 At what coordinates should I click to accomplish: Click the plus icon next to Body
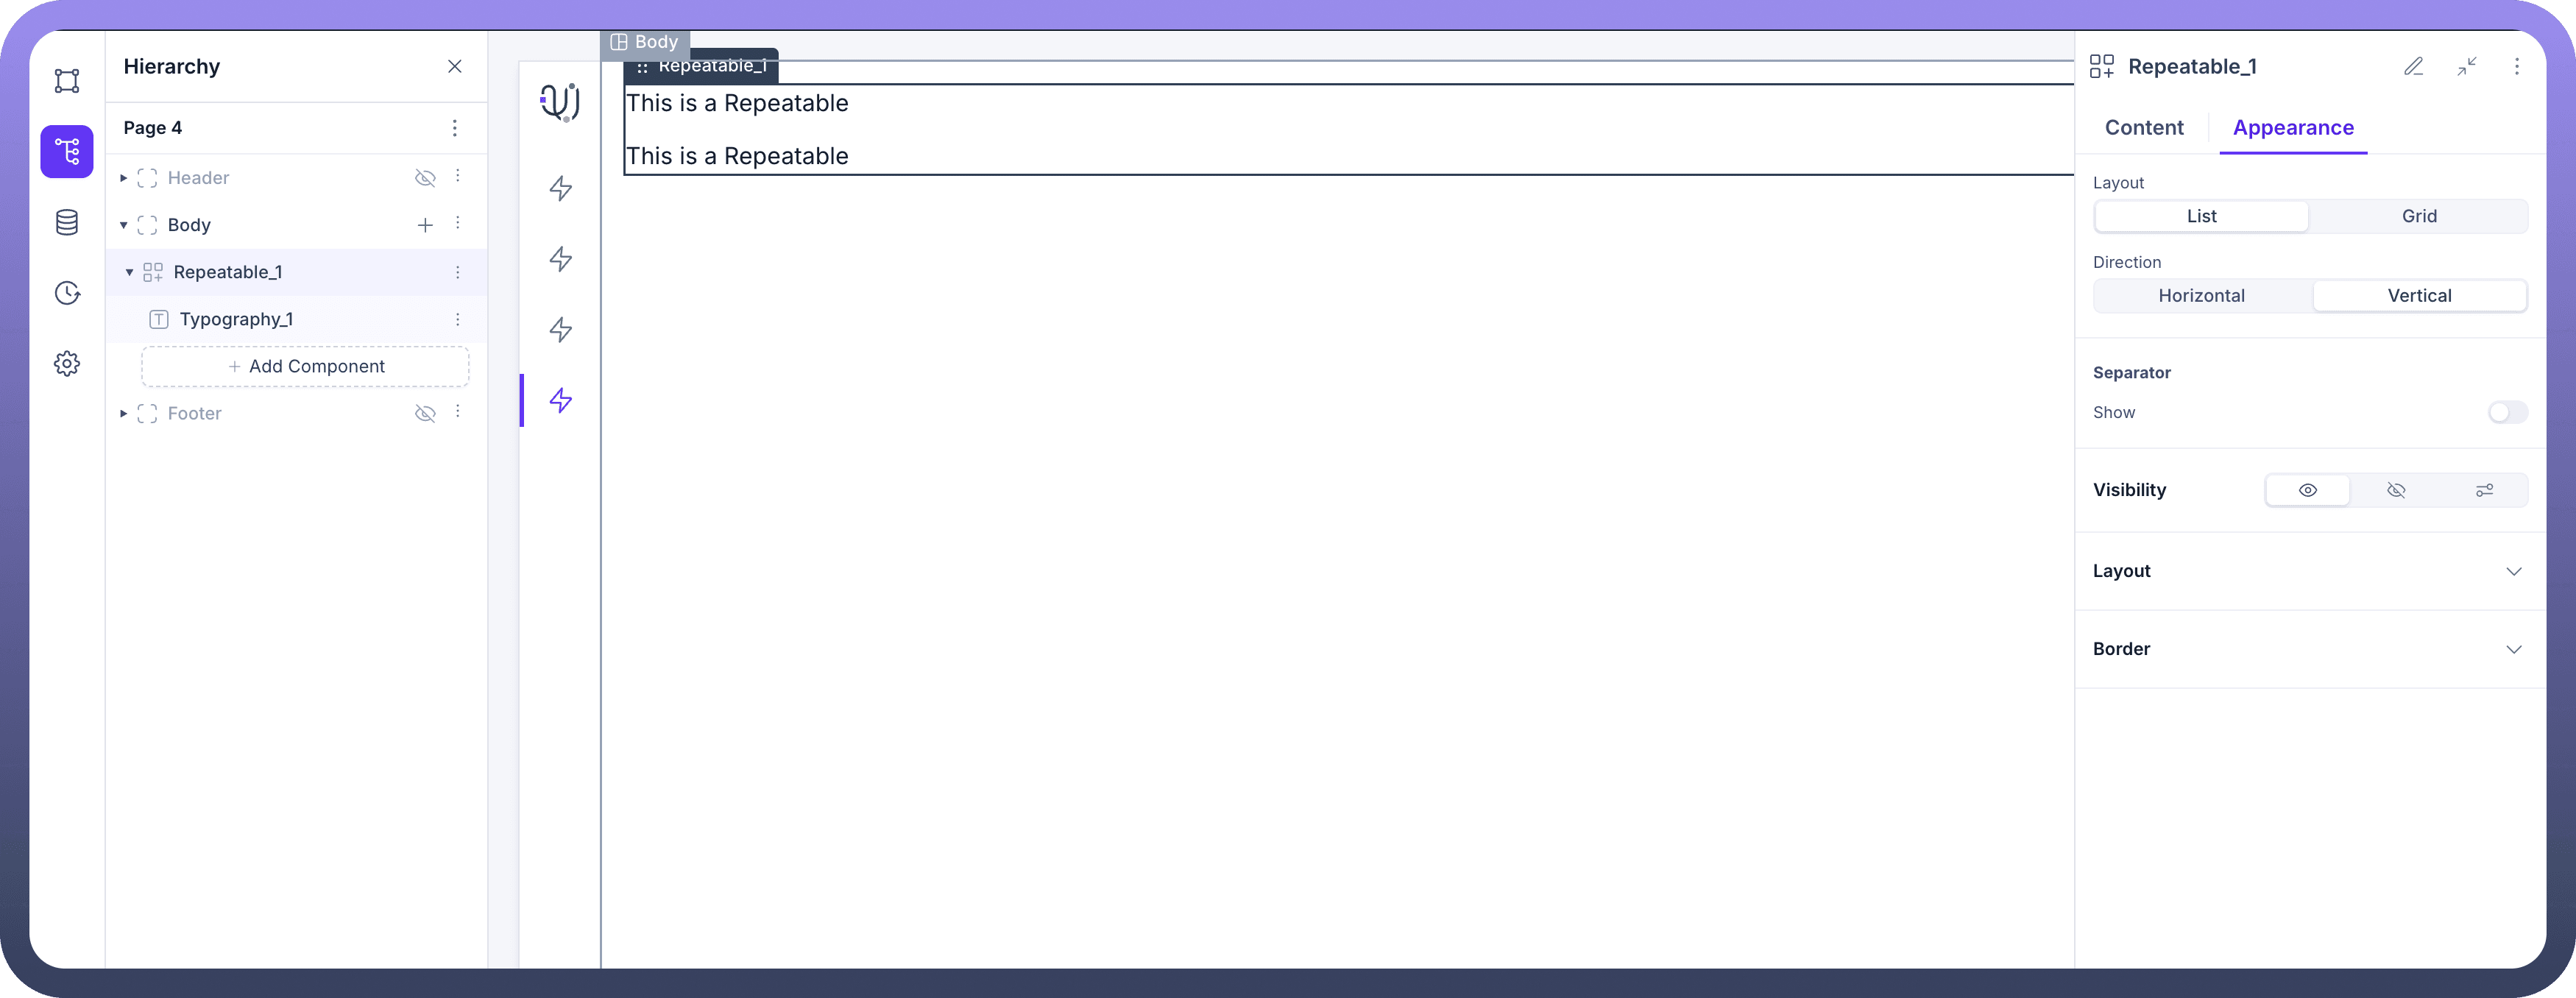(x=425, y=225)
